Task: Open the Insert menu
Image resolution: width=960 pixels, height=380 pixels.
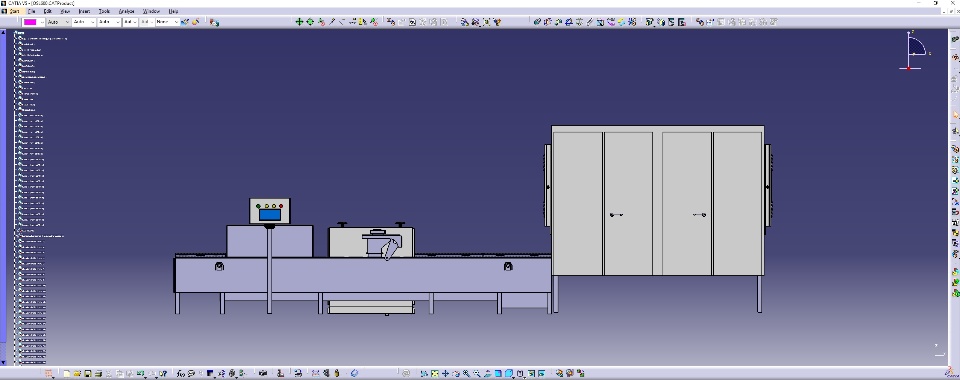Action: click(x=84, y=11)
